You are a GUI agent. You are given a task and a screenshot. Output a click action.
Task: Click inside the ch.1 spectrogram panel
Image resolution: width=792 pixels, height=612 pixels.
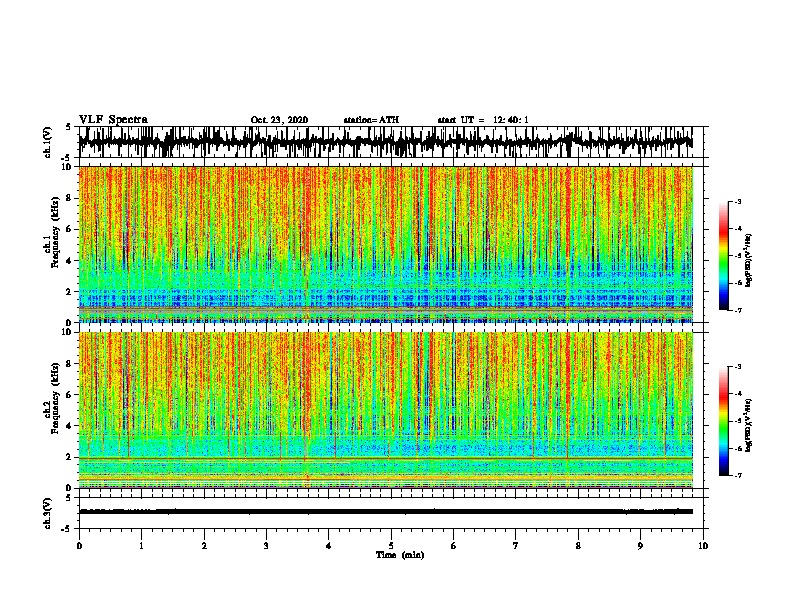(x=385, y=244)
